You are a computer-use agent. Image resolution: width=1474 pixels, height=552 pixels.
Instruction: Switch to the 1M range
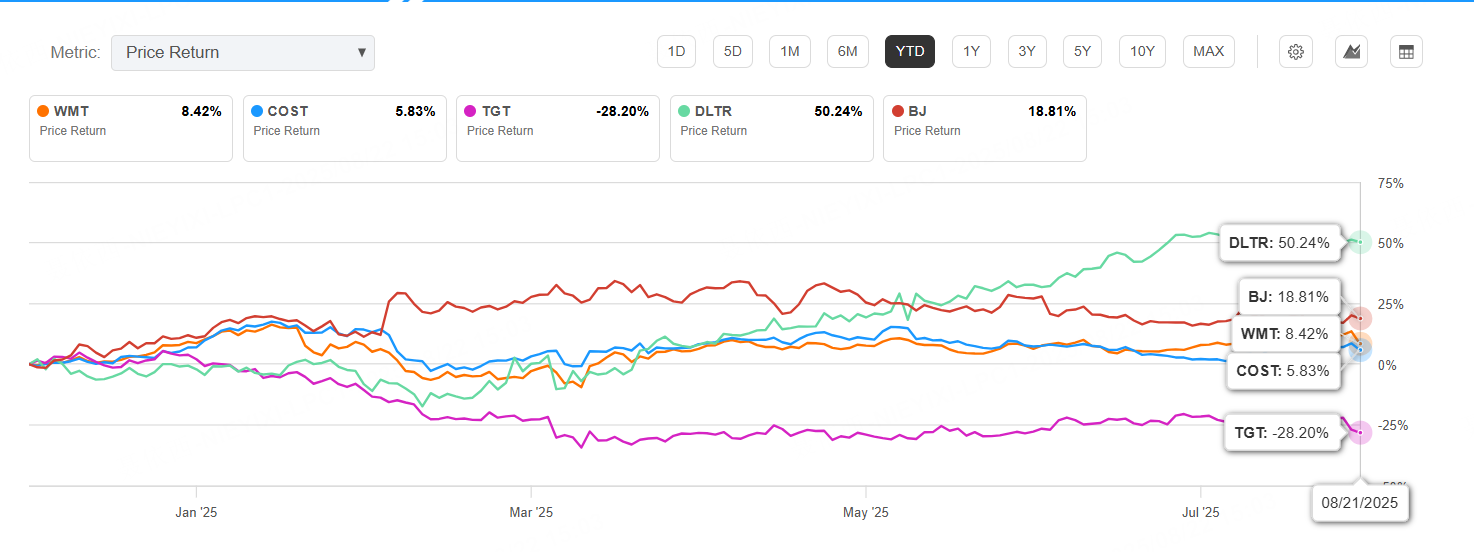(x=789, y=52)
